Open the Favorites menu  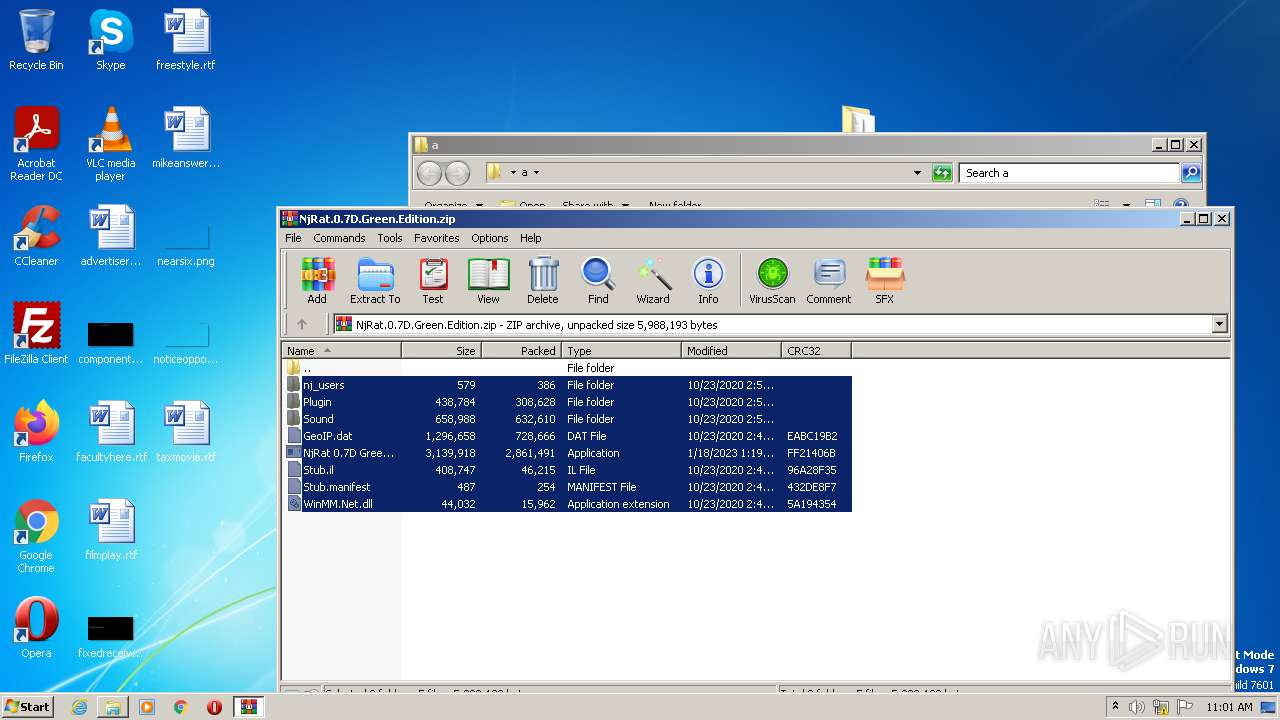pos(437,238)
